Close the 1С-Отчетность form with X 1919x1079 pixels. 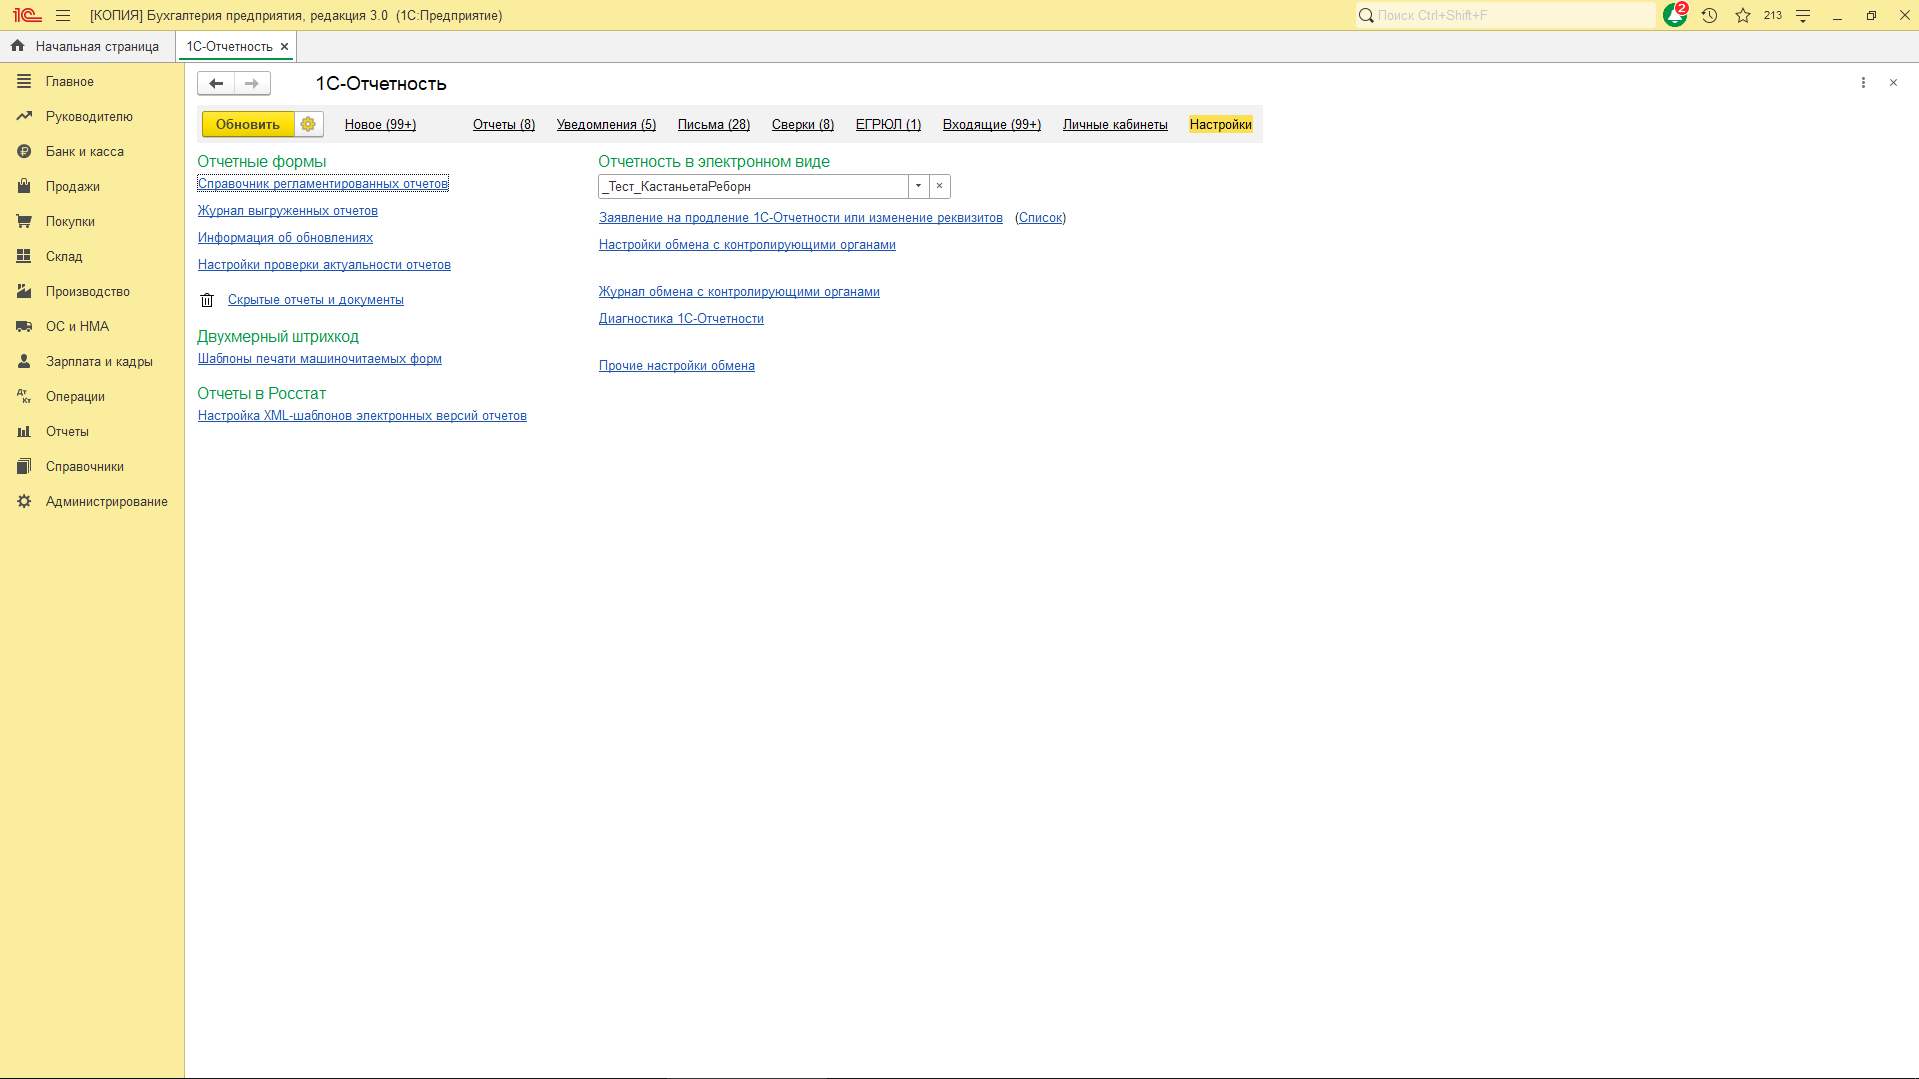click(x=1893, y=83)
